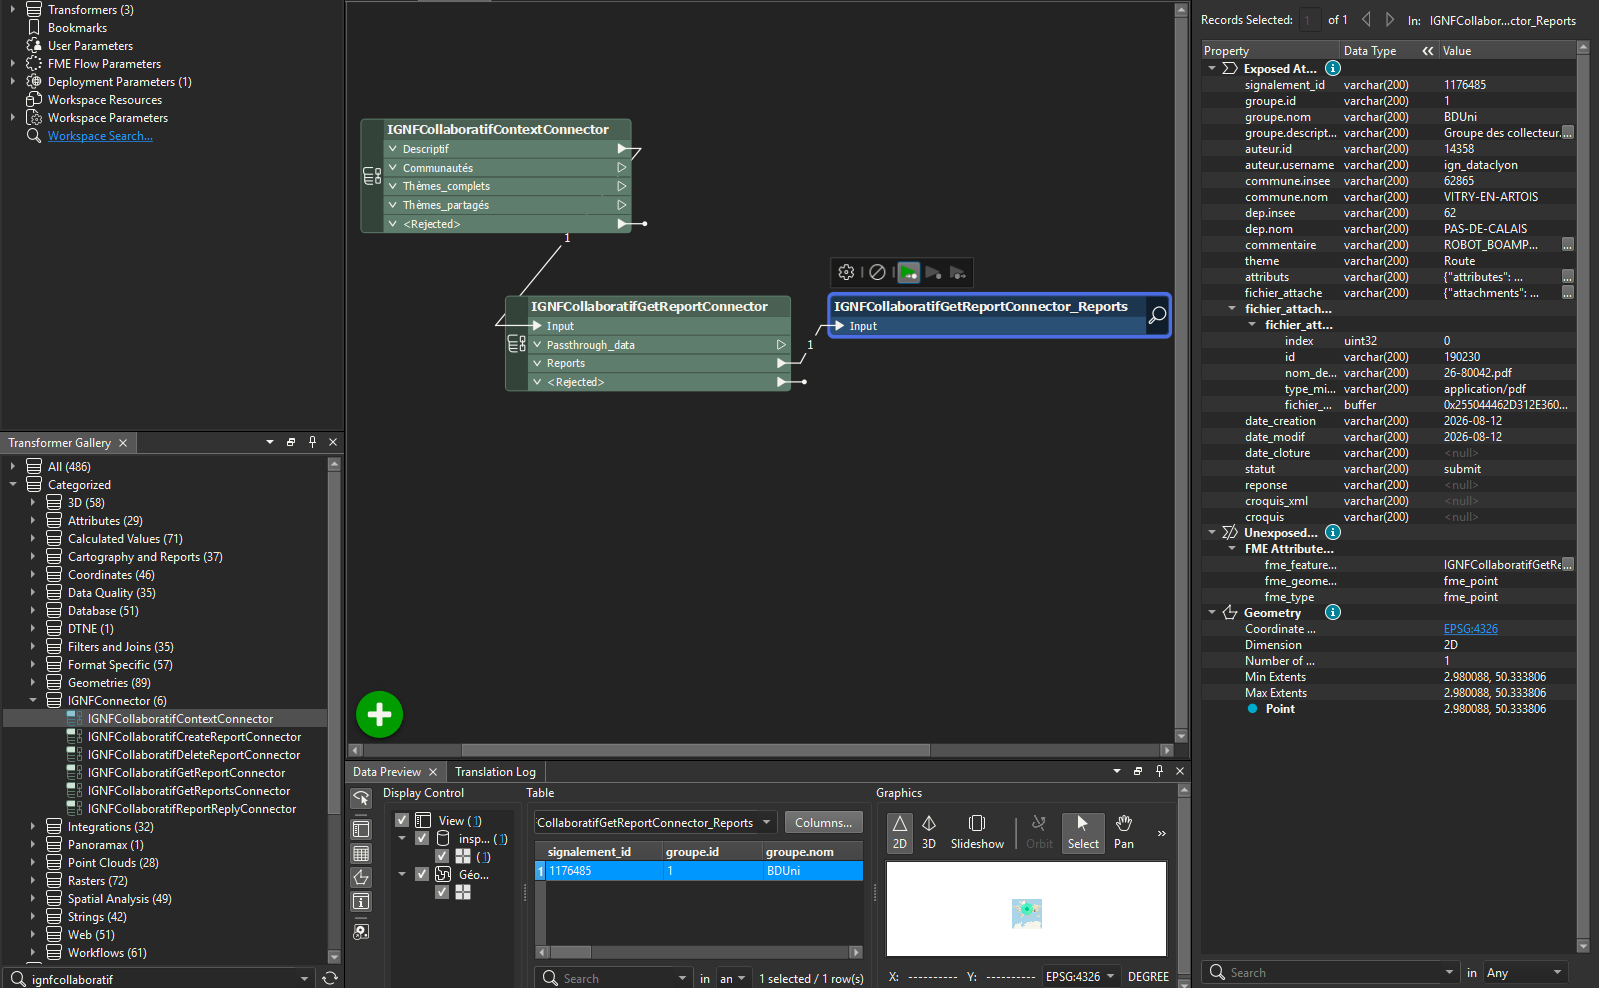Switch graphics to 3D mode
The image size is (1599, 988).
point(929,832)
